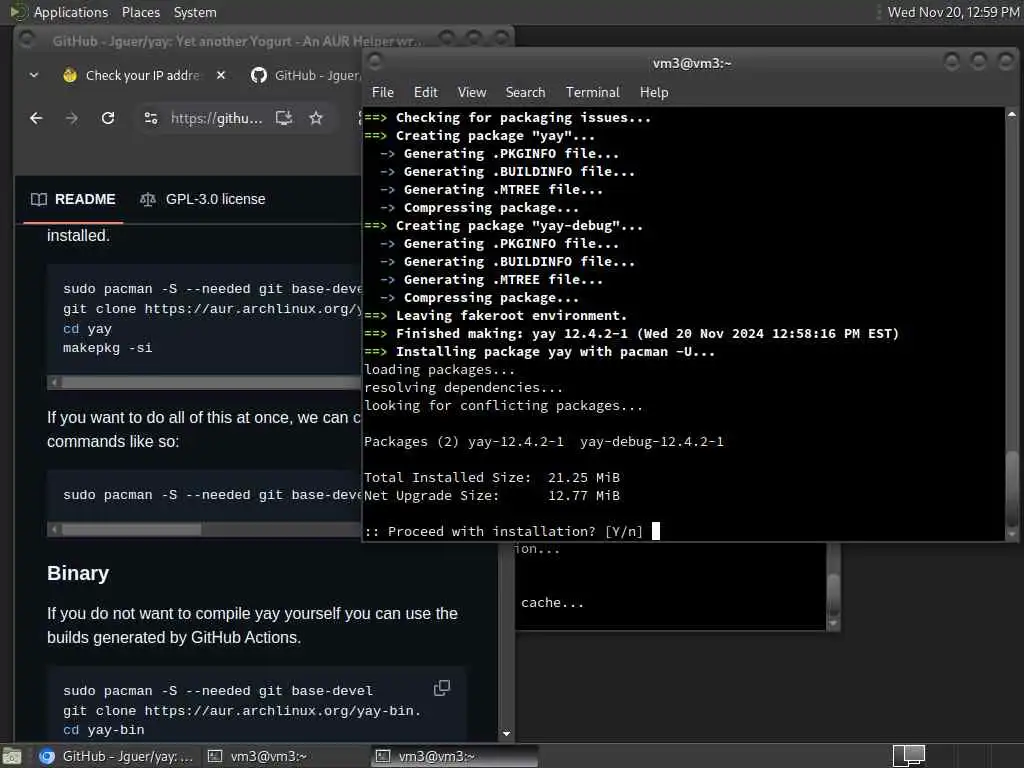
Task: Click the second code block horizontal scrollbar thumb
Action: pyautogui.click(x=131, y=530)
